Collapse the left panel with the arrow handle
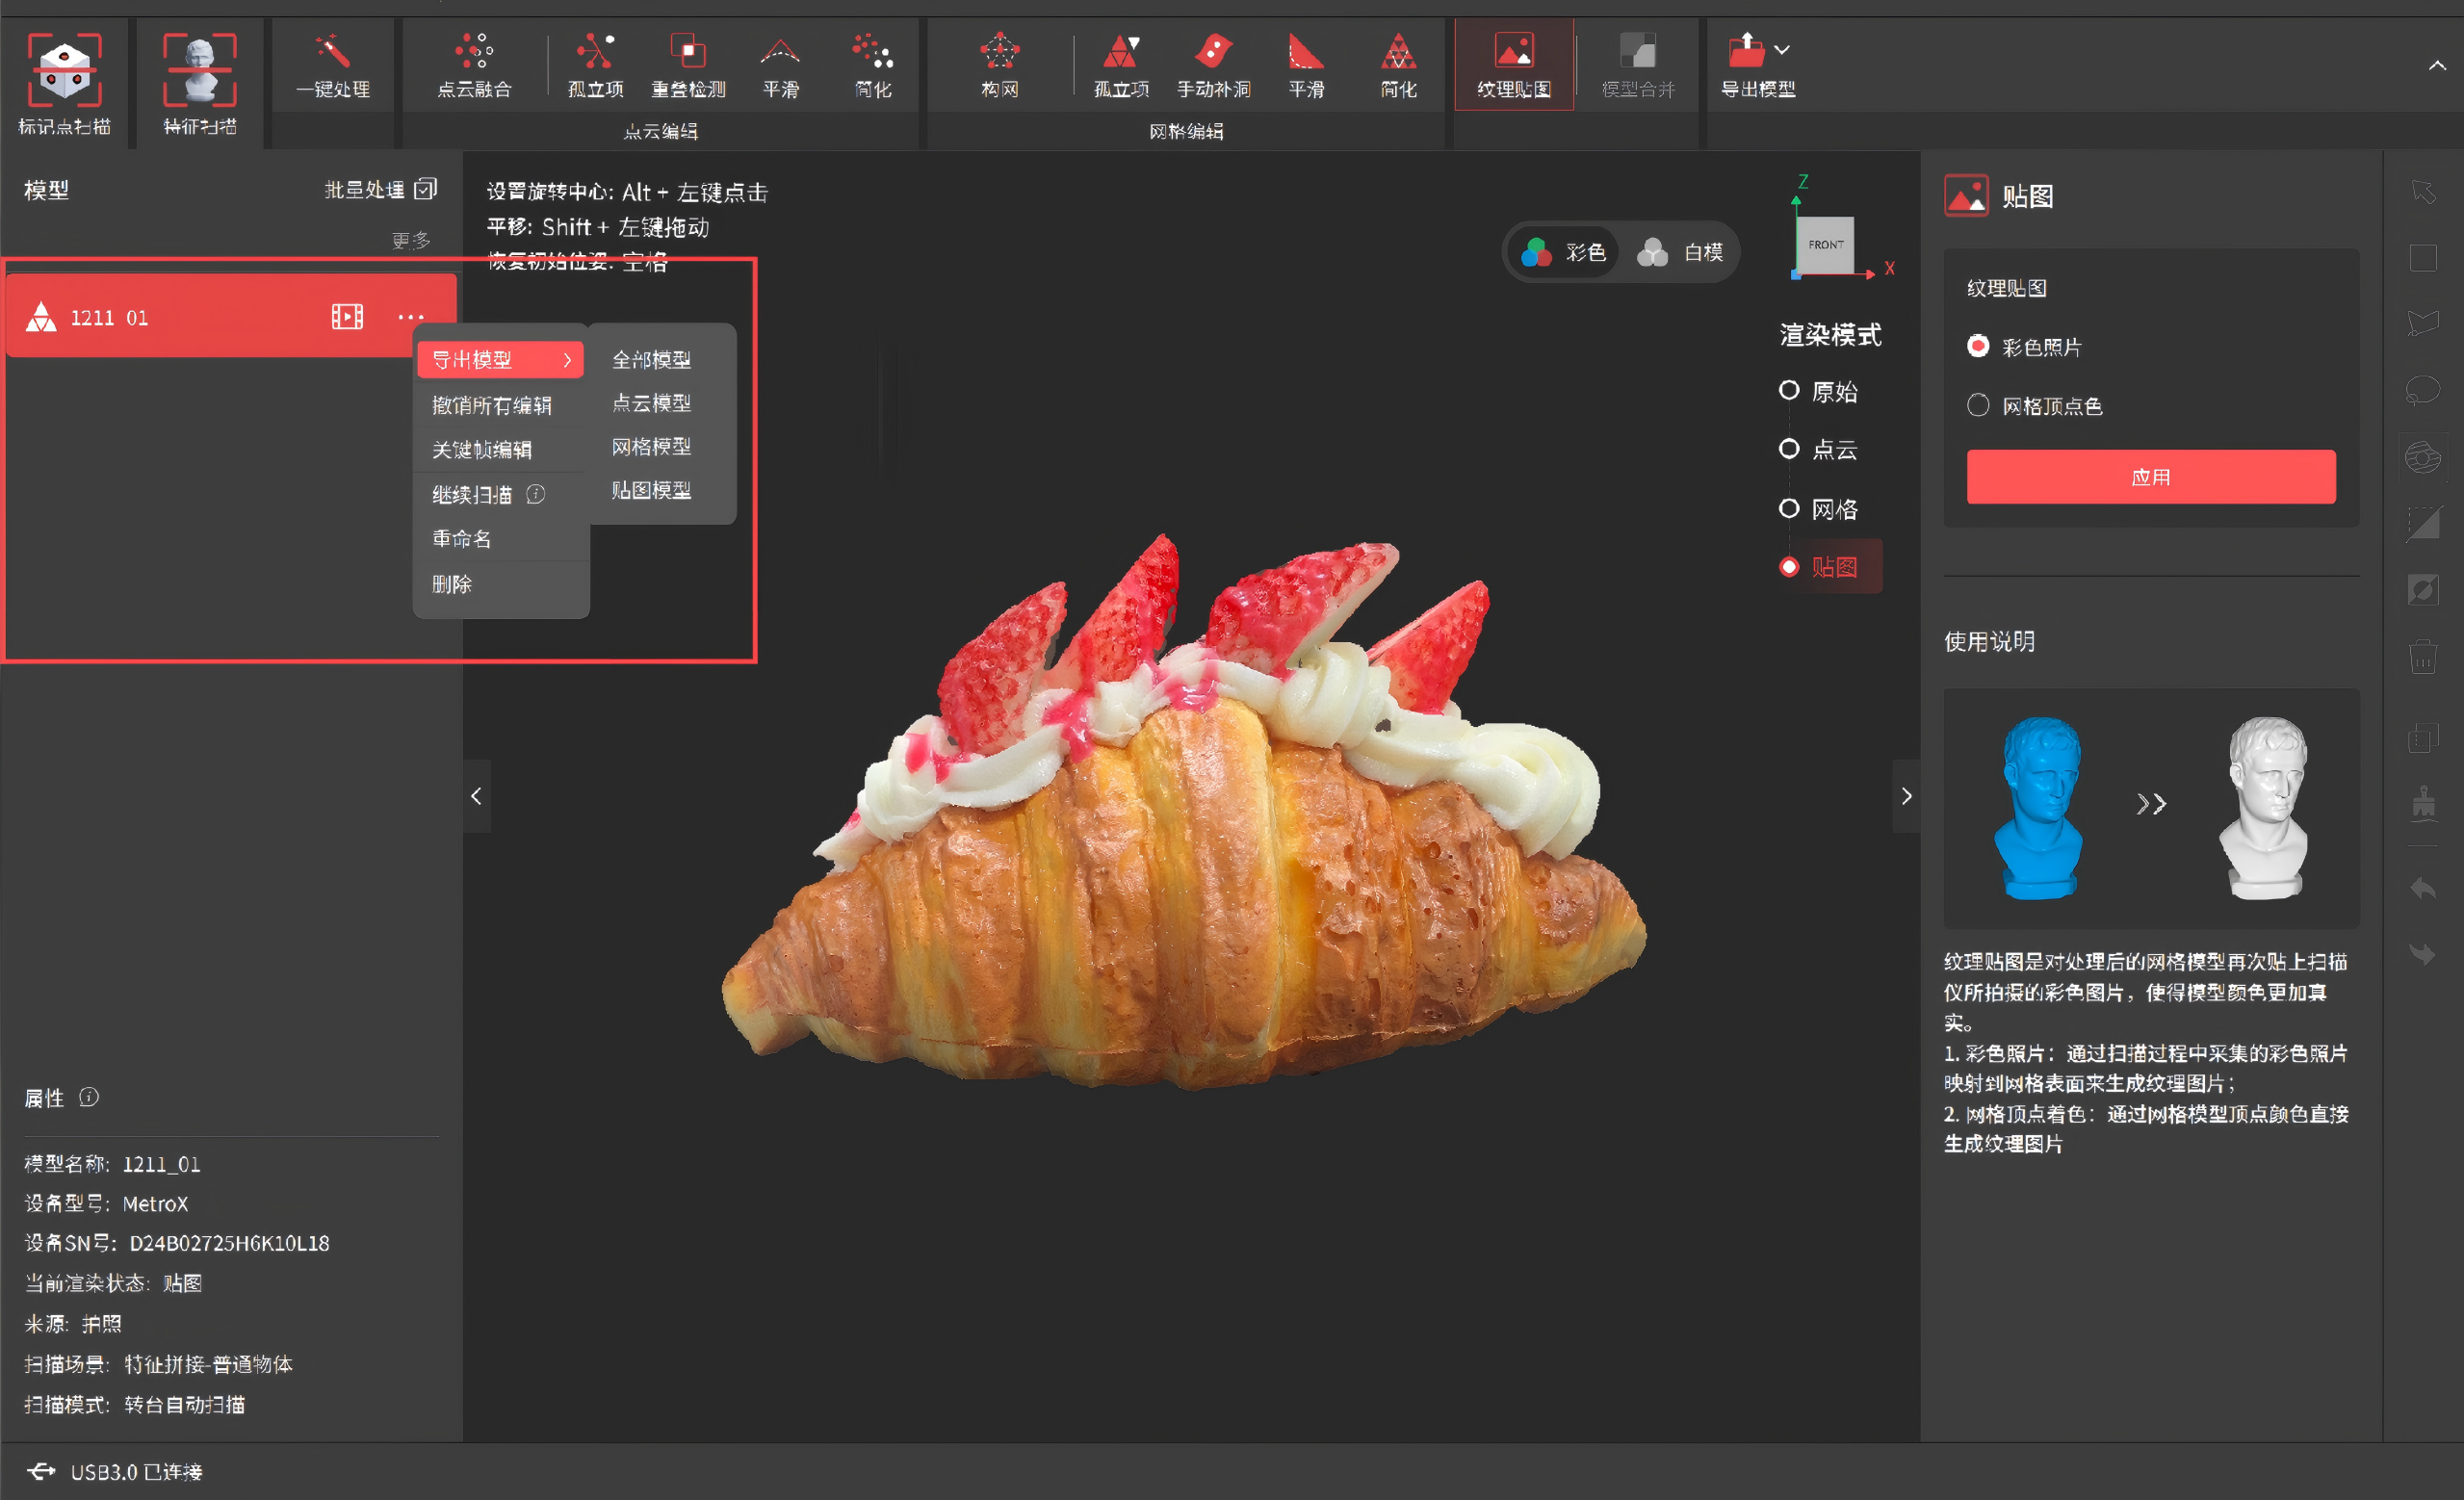 pos(476,796)
